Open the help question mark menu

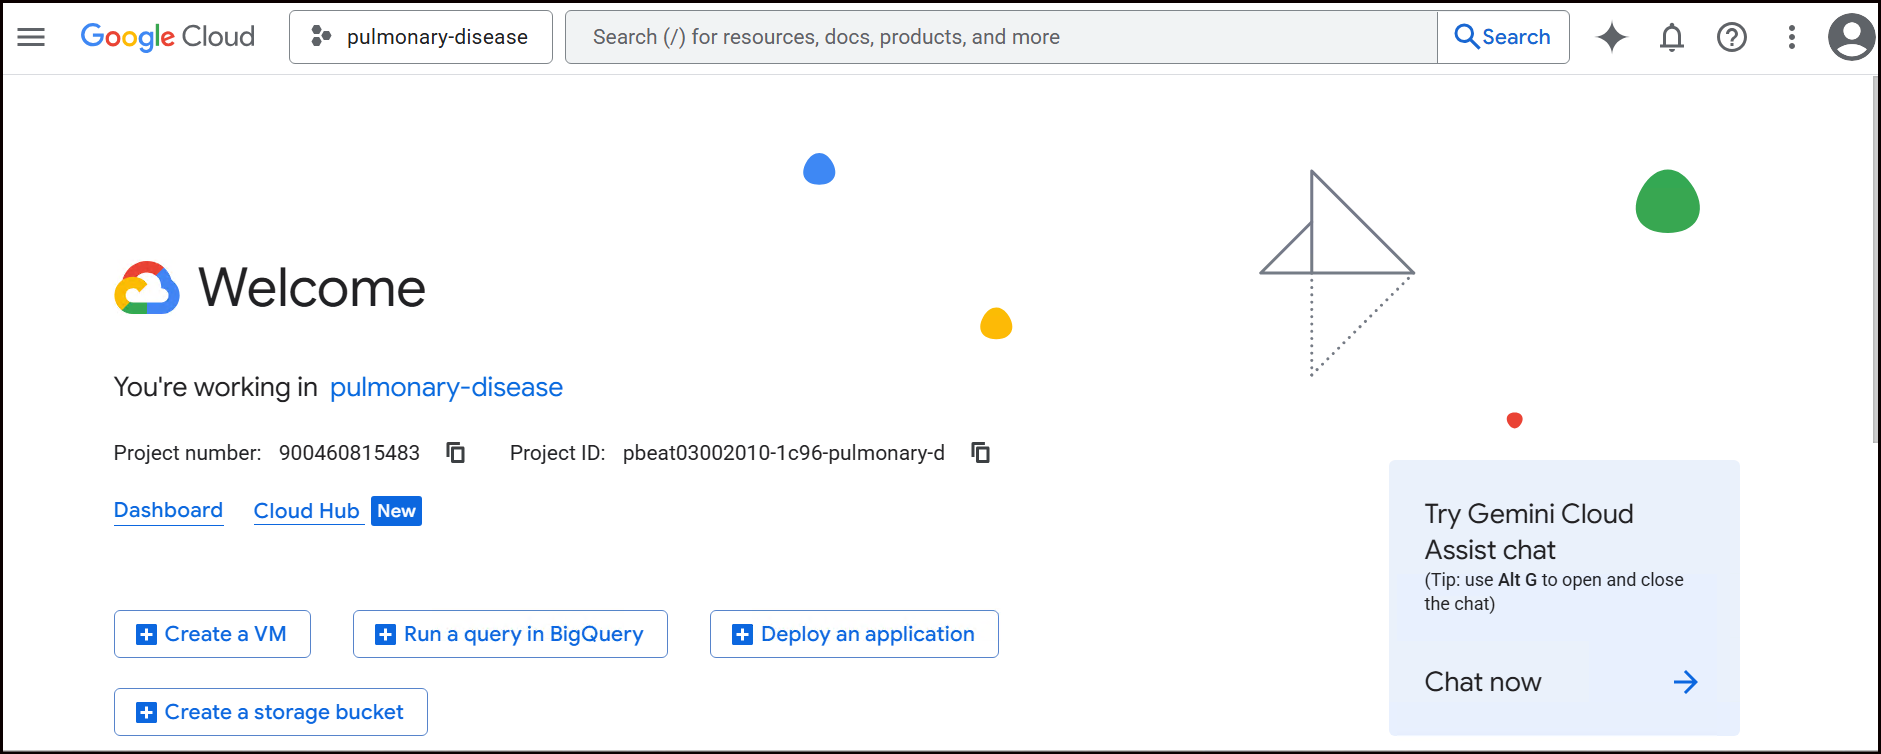[1732, 37]
